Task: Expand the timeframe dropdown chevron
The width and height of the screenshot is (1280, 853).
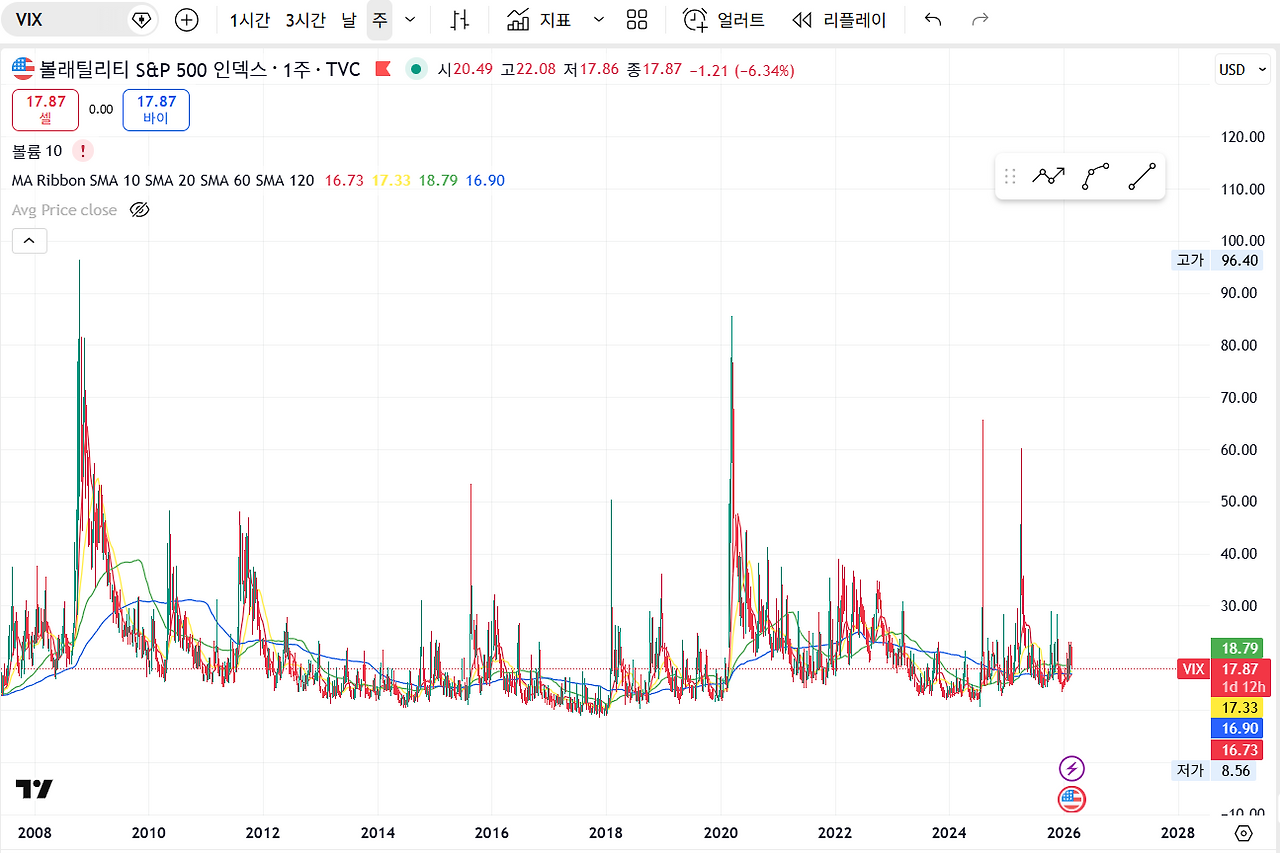Action: [410, 20]
